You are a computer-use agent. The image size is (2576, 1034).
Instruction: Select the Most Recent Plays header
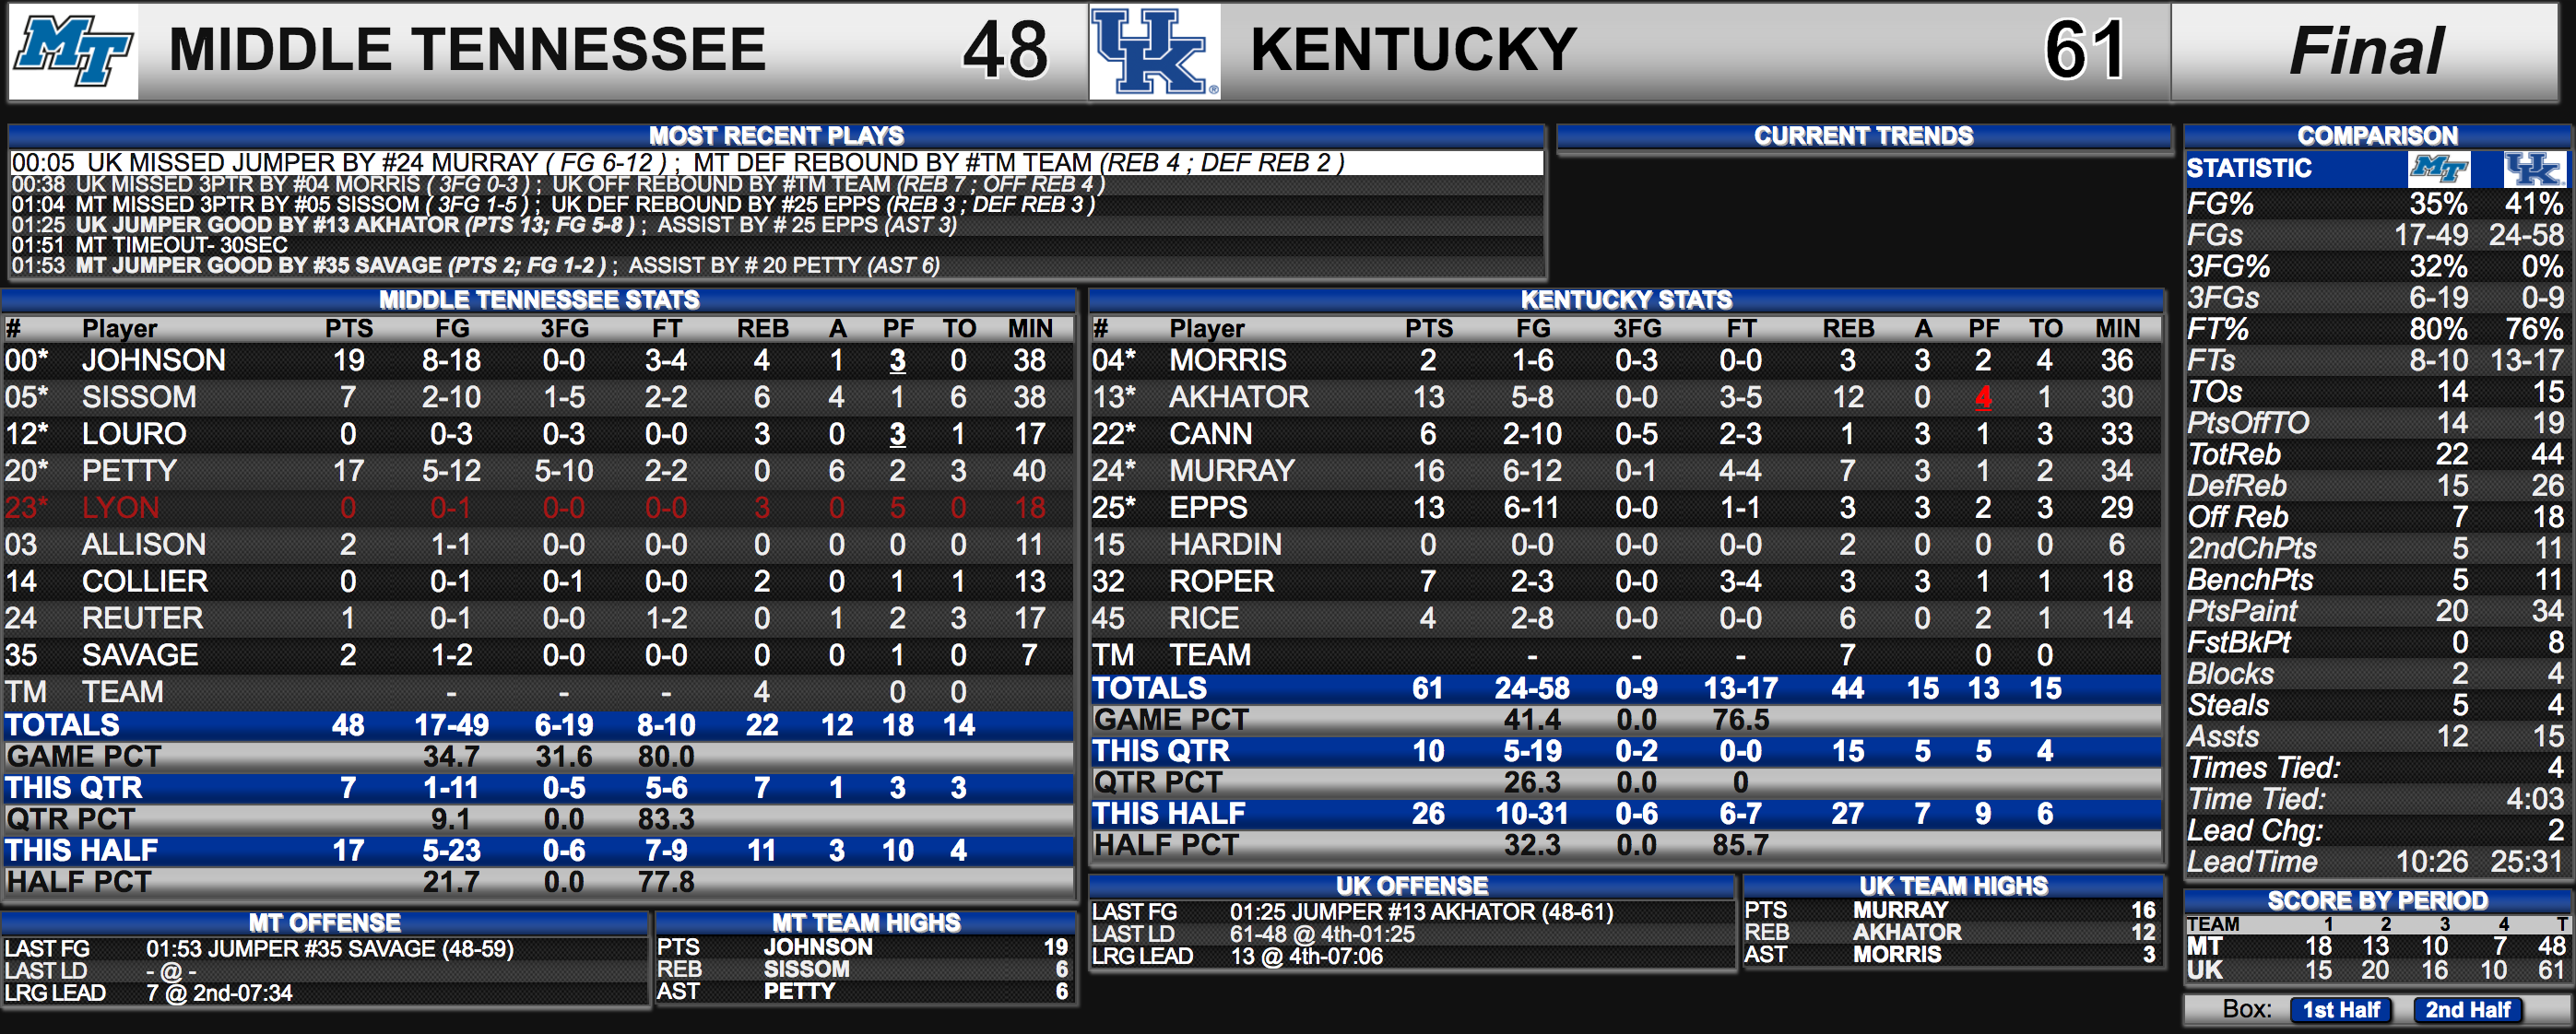tap(776, 136)
